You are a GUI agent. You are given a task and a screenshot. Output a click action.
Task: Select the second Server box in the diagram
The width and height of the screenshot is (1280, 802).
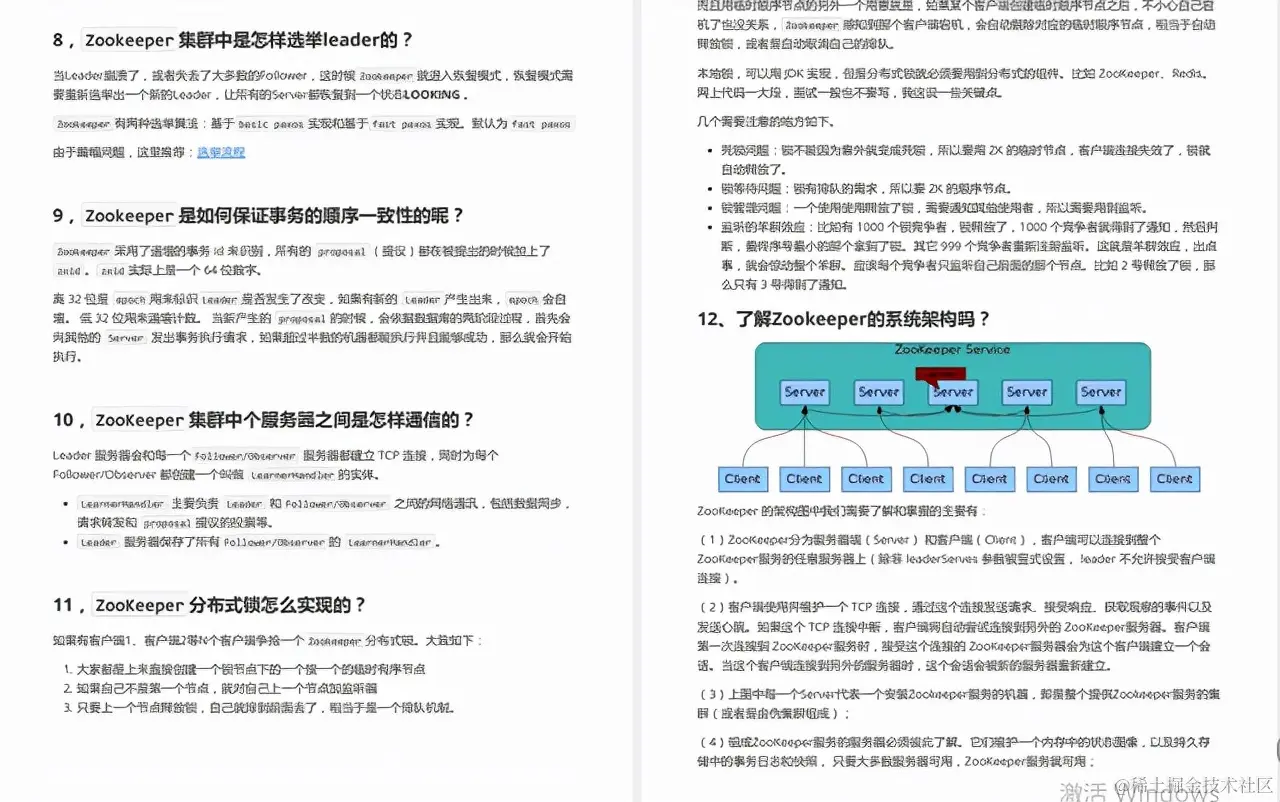(877, 392)
